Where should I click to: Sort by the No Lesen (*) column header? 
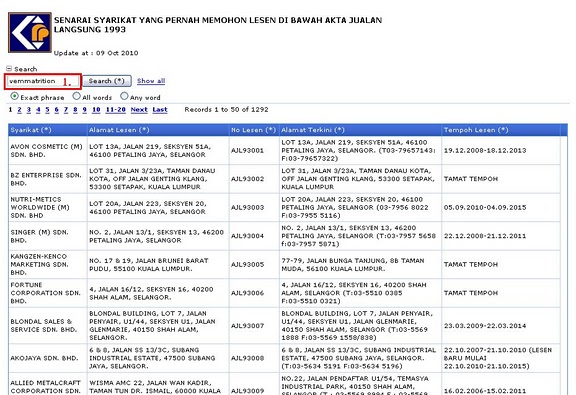tap(253, 130)
